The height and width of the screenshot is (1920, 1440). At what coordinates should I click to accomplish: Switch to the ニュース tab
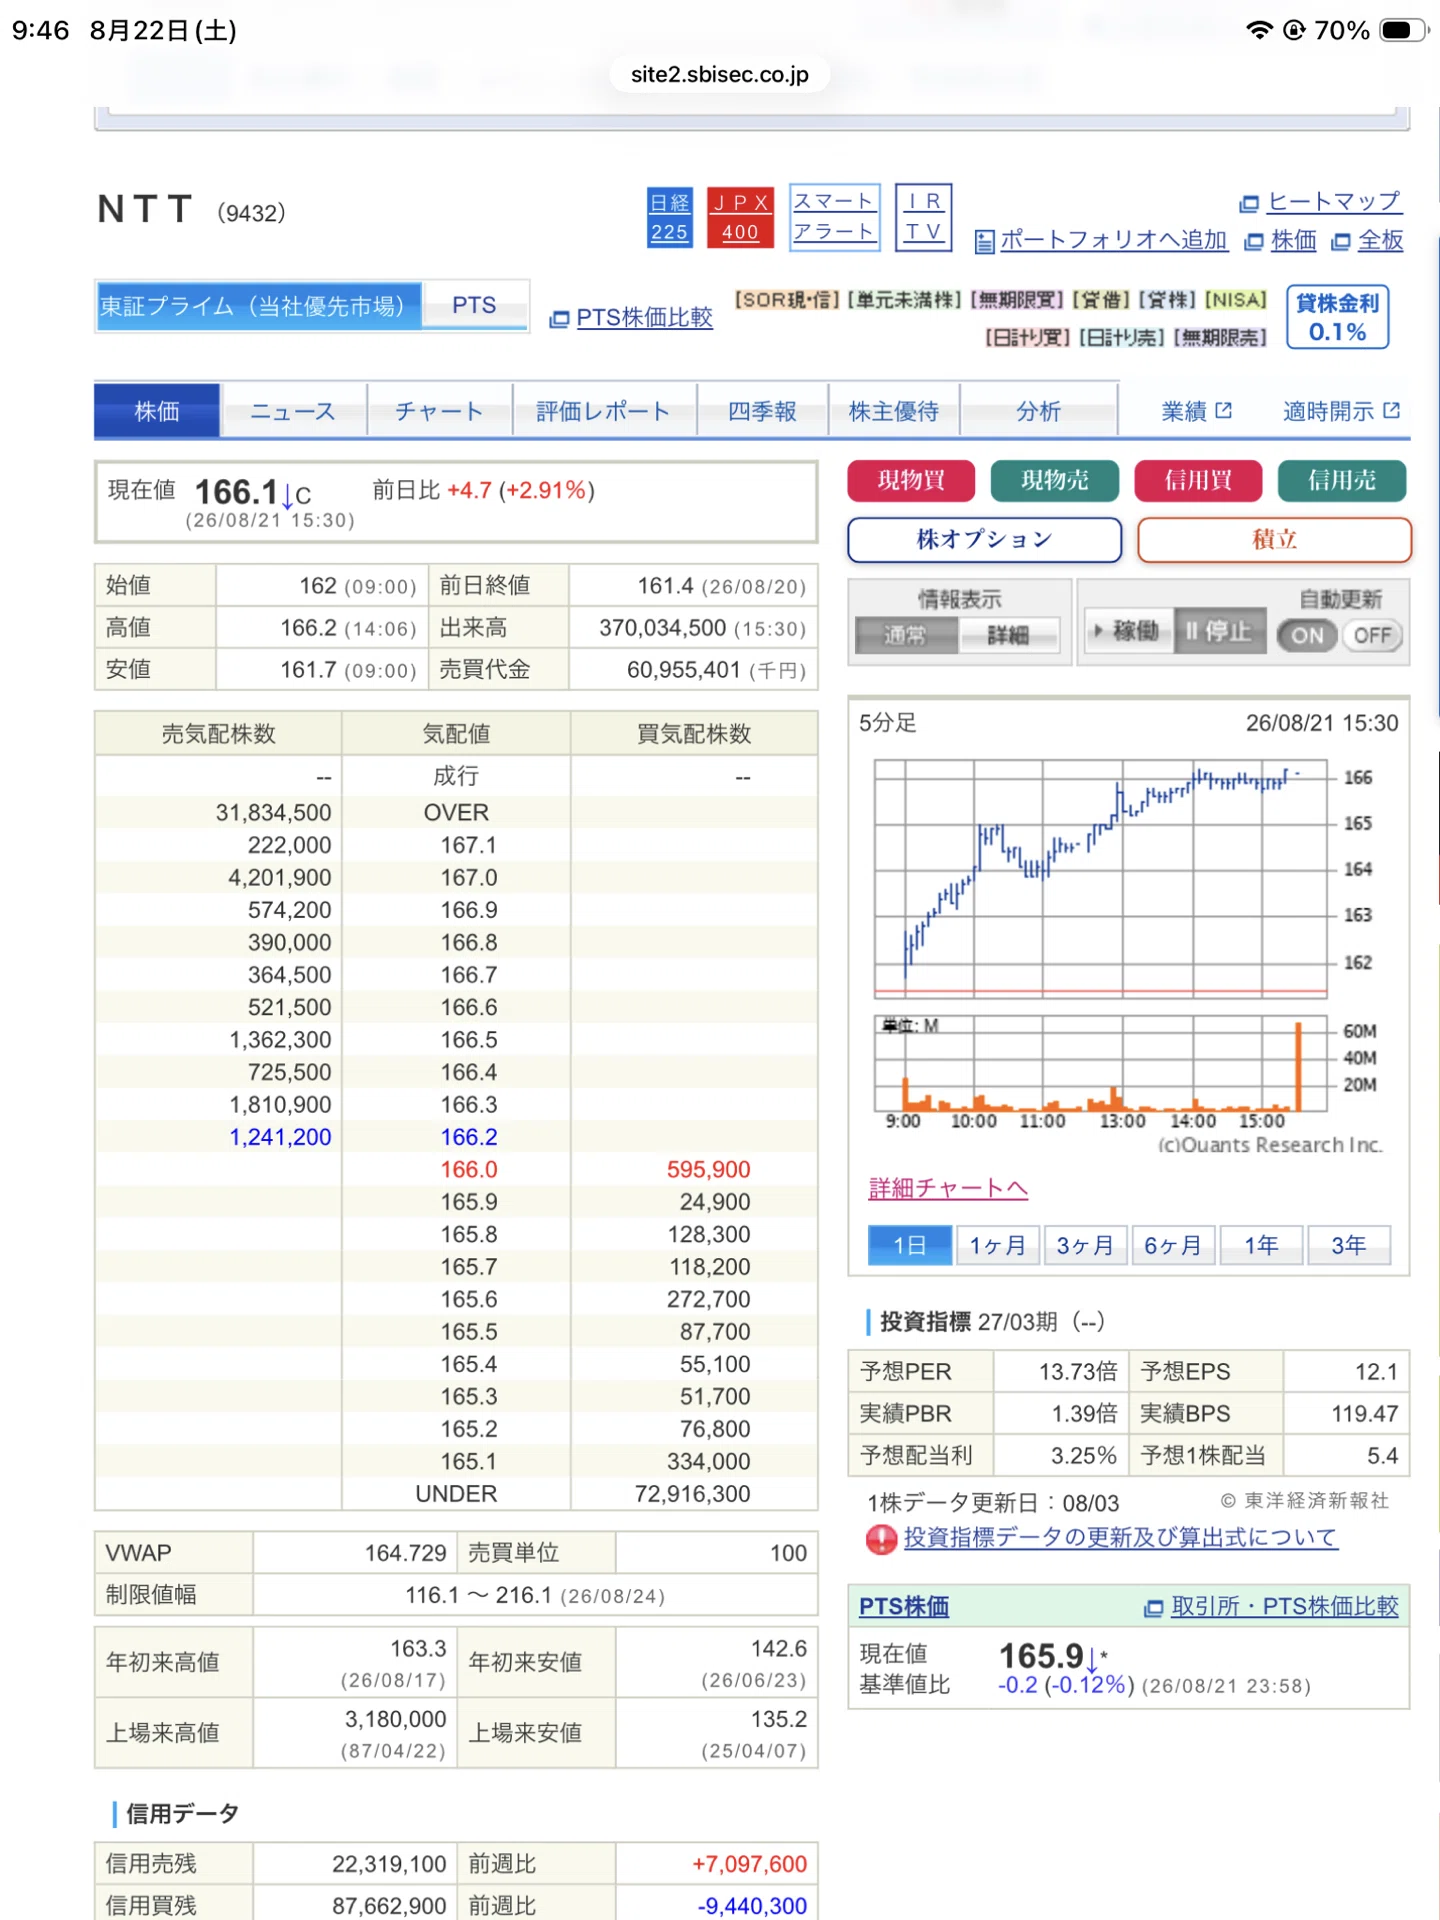point(293,411)
